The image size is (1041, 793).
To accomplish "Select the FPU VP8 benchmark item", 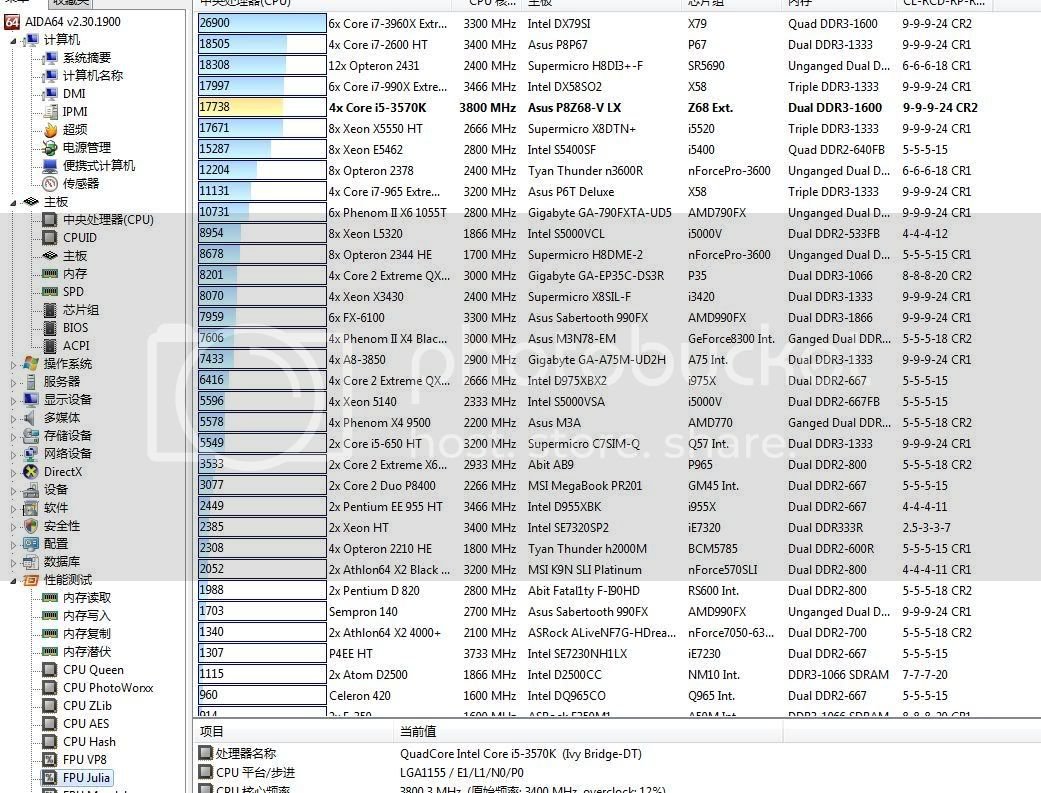I will [x=84, y=760].
